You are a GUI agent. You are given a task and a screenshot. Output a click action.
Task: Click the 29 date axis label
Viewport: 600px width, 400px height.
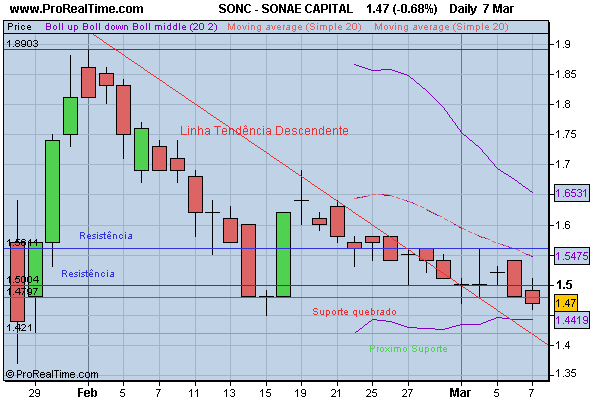pyautogui.click(x=34, y=393)
